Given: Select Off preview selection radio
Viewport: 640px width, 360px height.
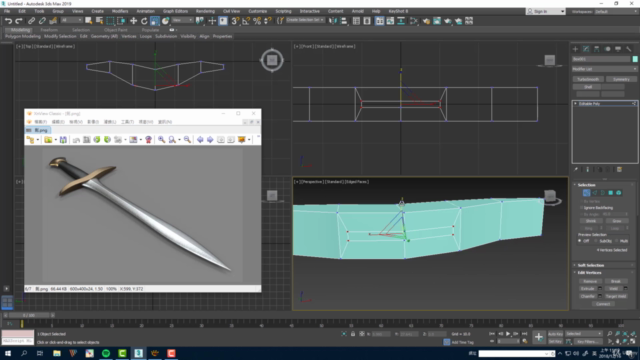Looking at the screenshot, I should [580, 241].
